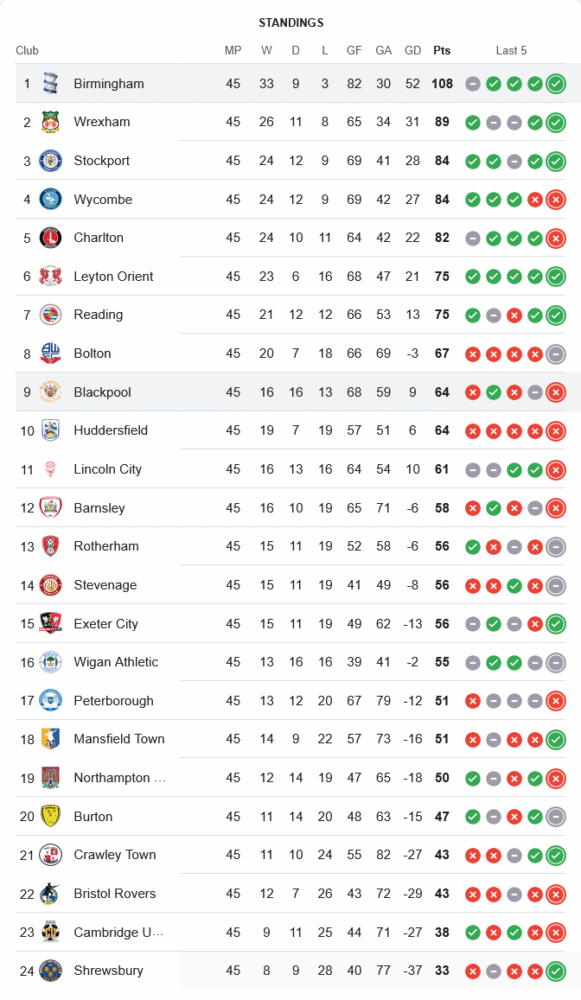Sort standings by Pts column header

click(442, 50)
